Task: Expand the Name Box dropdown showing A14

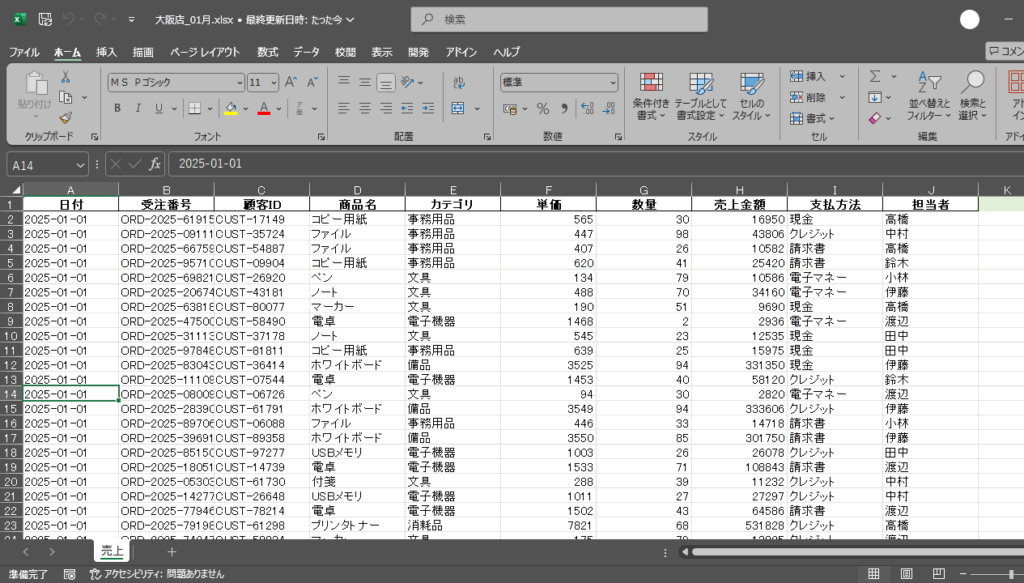Action: 81,164
